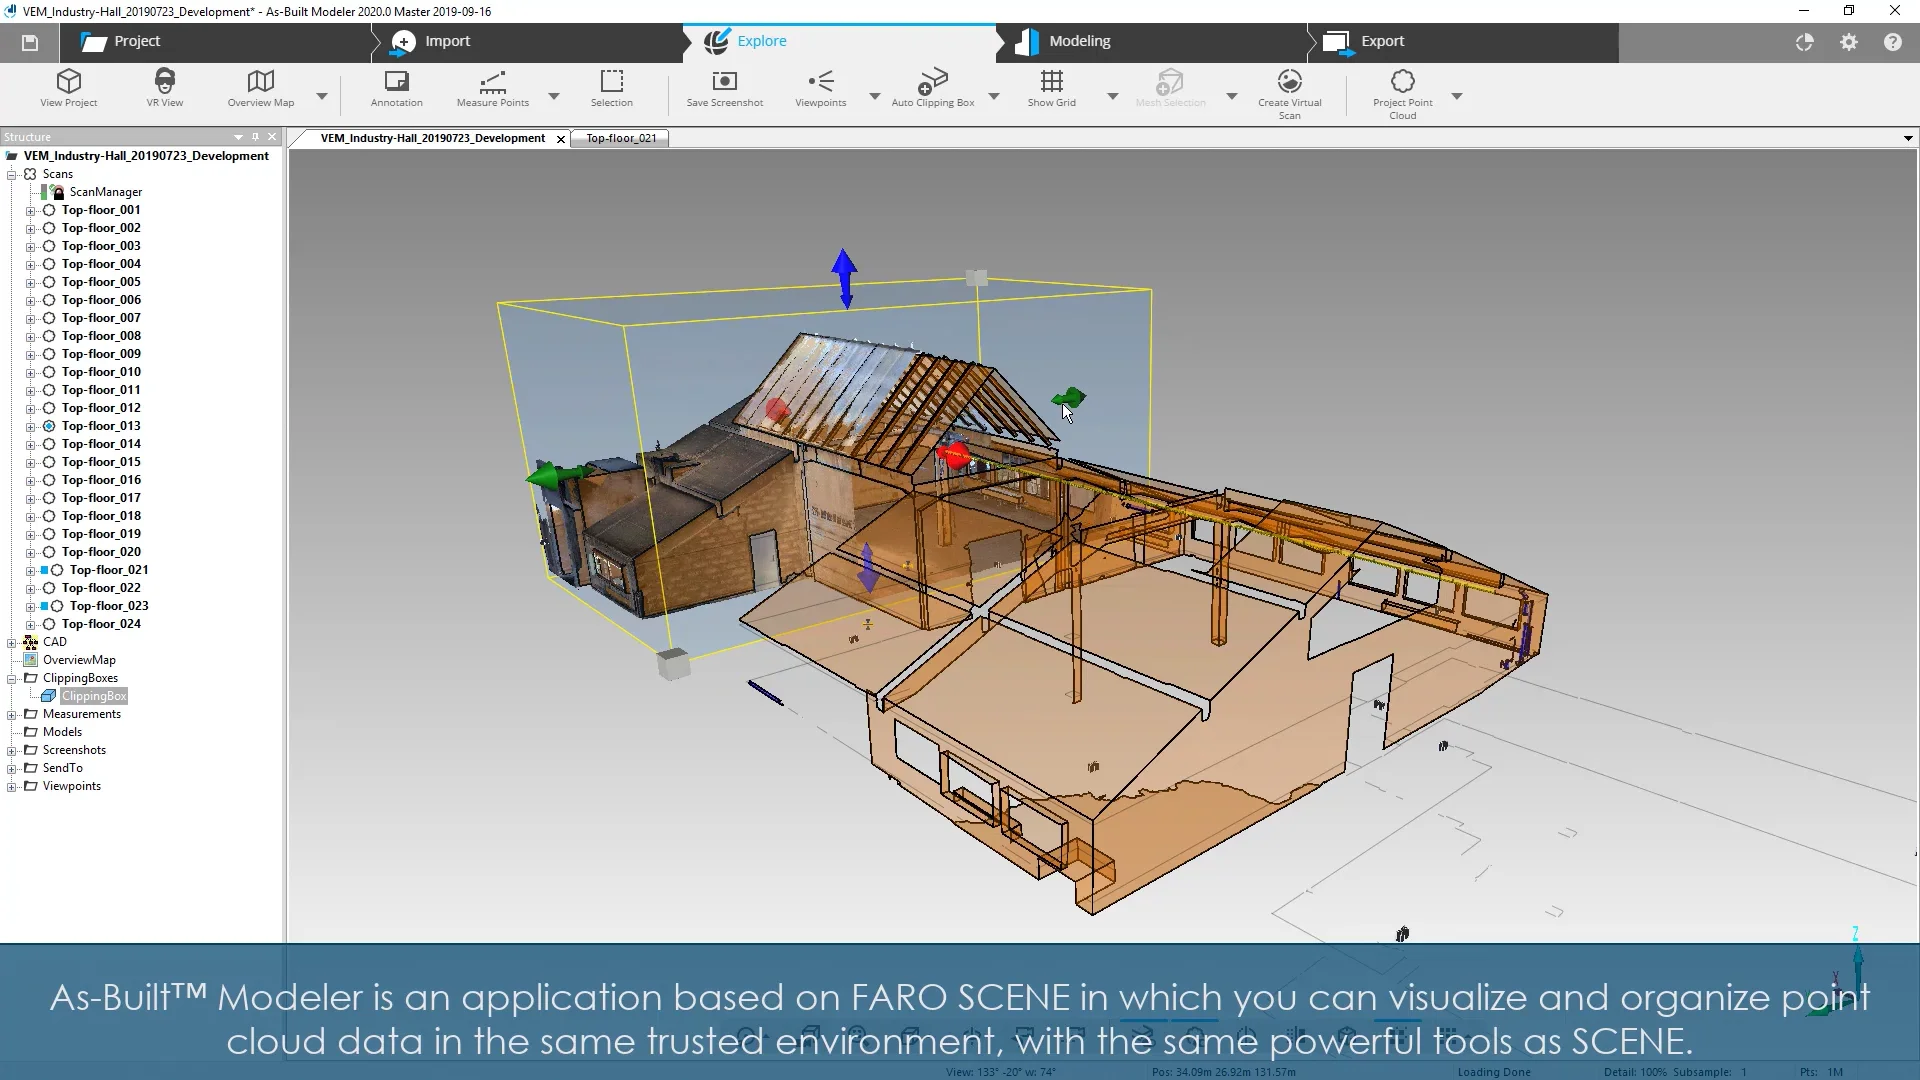Activate the Measure Points tool
The height and width of the screenshot is (1080, 1920).
(x=492, y=82)
